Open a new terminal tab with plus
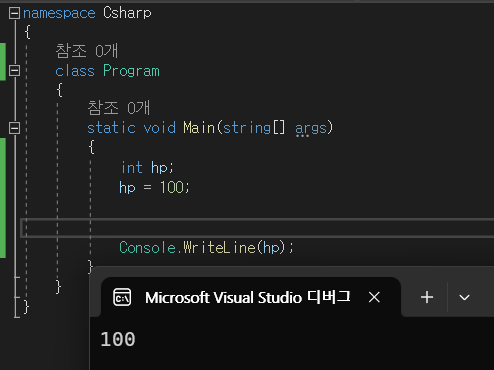The height and width of the screenshot is (370, 494). pos(427,297)
